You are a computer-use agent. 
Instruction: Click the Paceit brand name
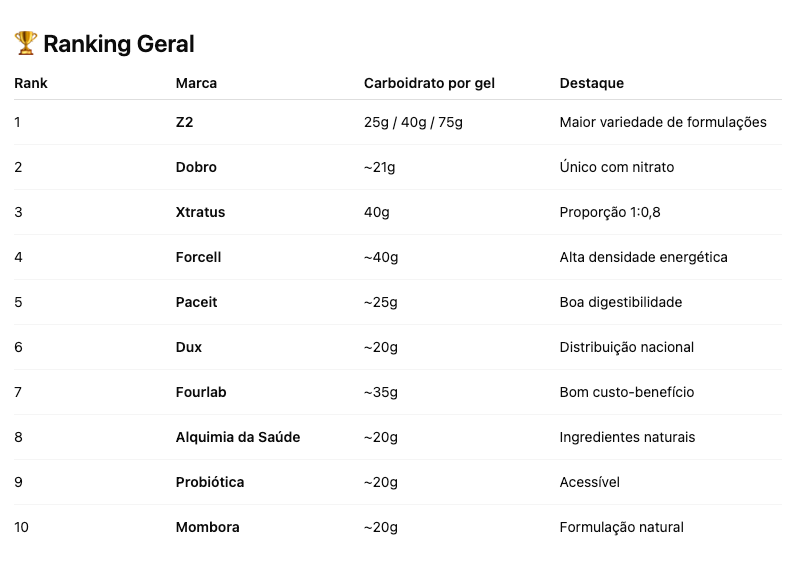point(196,302)
